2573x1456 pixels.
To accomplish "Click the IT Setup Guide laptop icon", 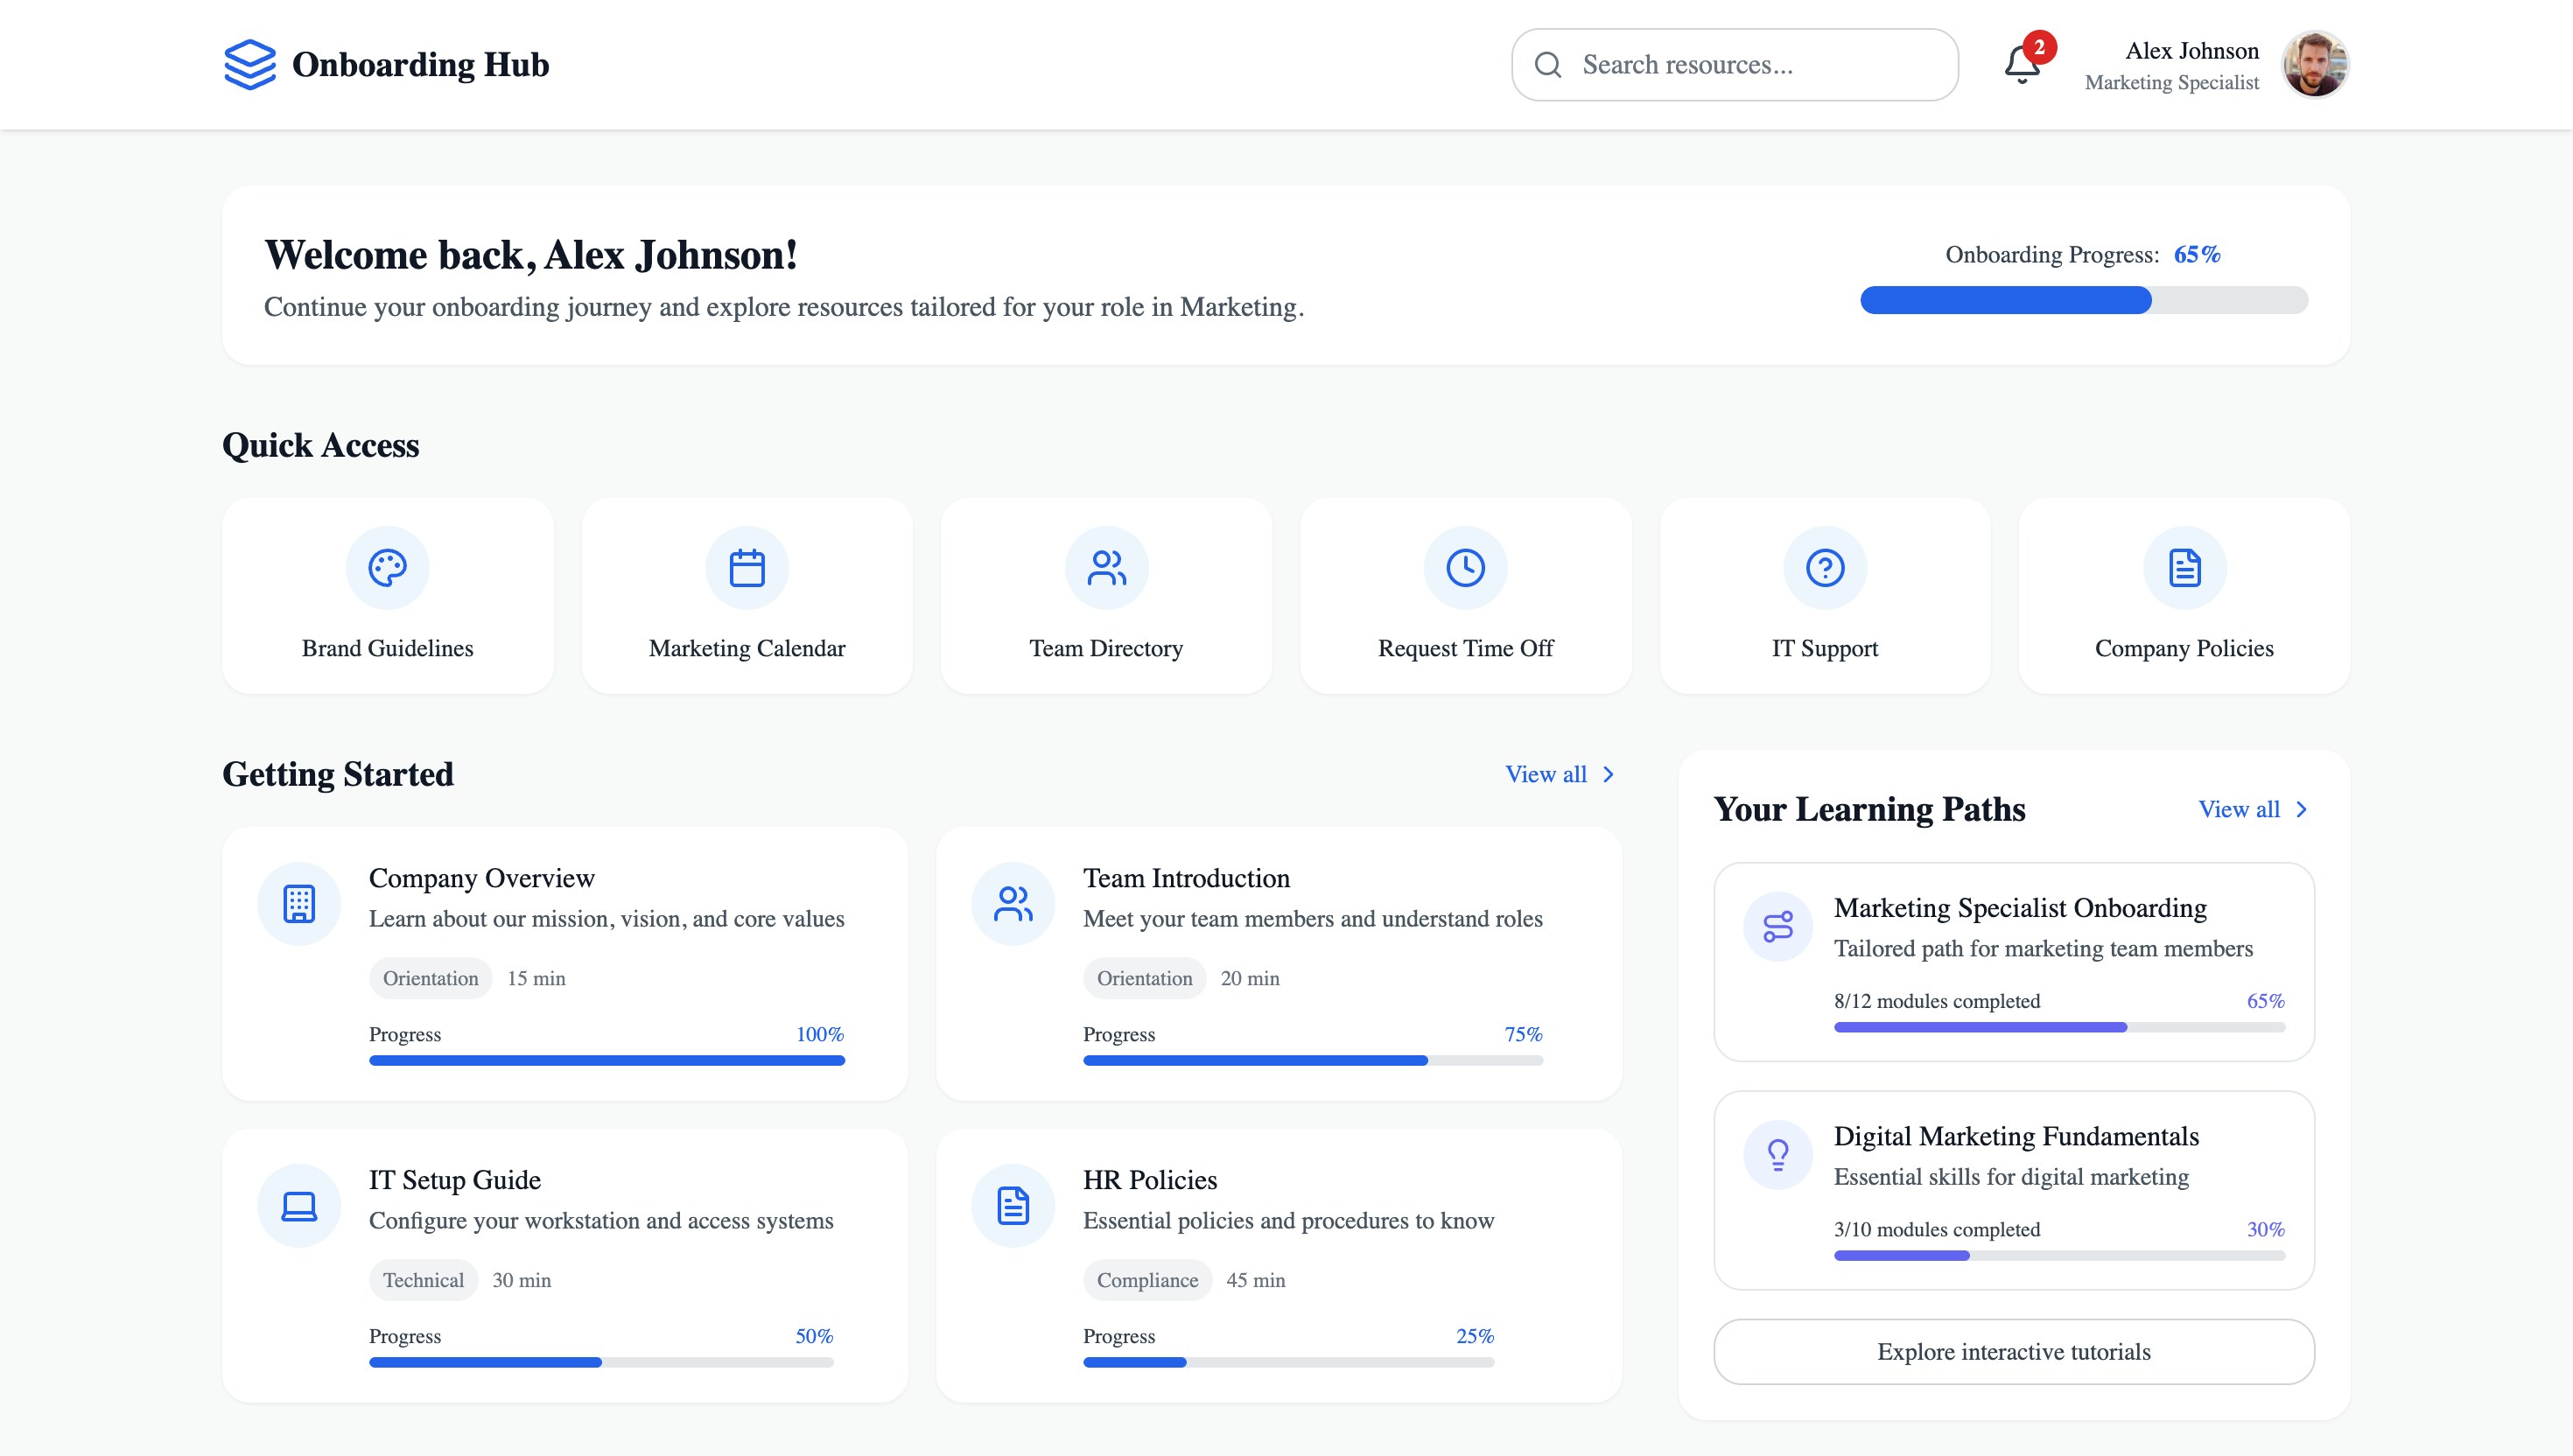I will [x=299, y=1206].
